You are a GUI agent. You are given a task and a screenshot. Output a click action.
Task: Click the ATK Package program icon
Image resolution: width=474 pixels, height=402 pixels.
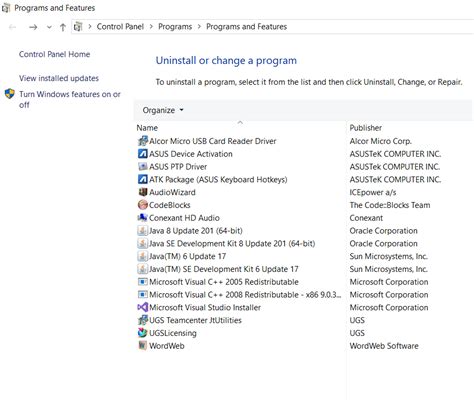(143, 179)
